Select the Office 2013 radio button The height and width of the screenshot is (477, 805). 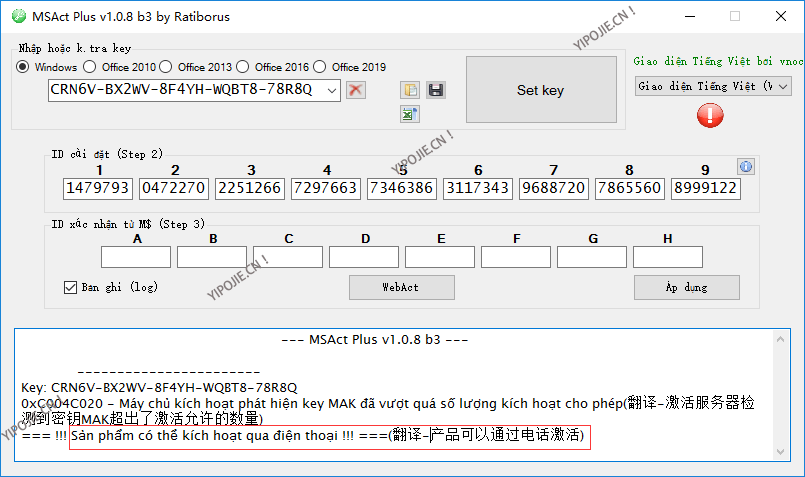165,67
